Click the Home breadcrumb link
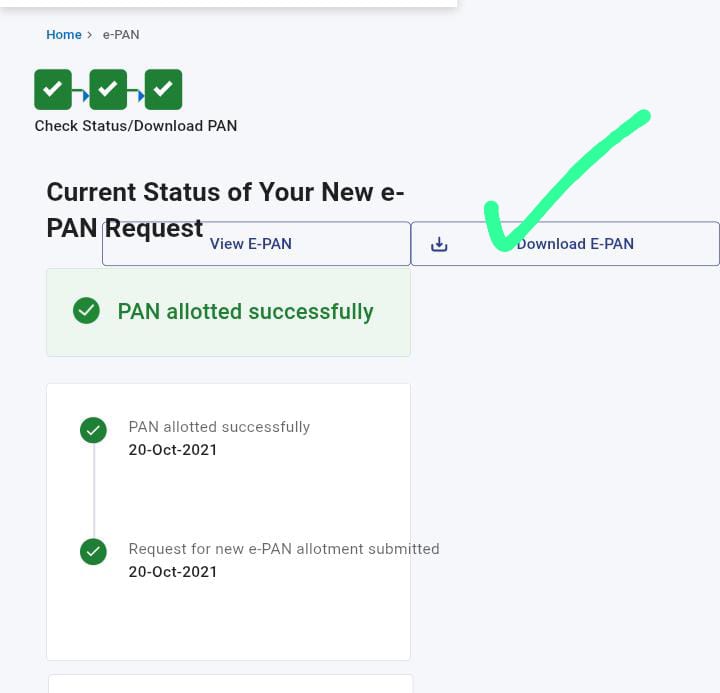Screen dimensions: 720x693 (64, 35)
